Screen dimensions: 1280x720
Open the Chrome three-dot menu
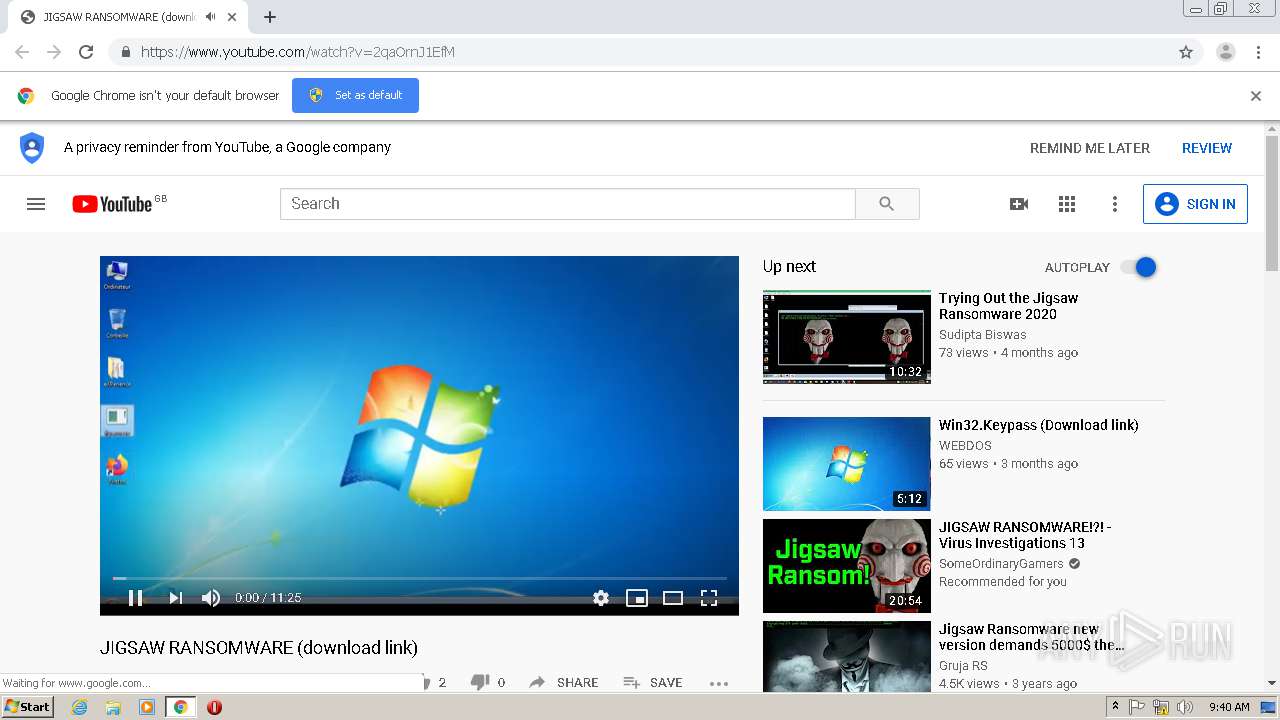click(x=1259, y=52)
